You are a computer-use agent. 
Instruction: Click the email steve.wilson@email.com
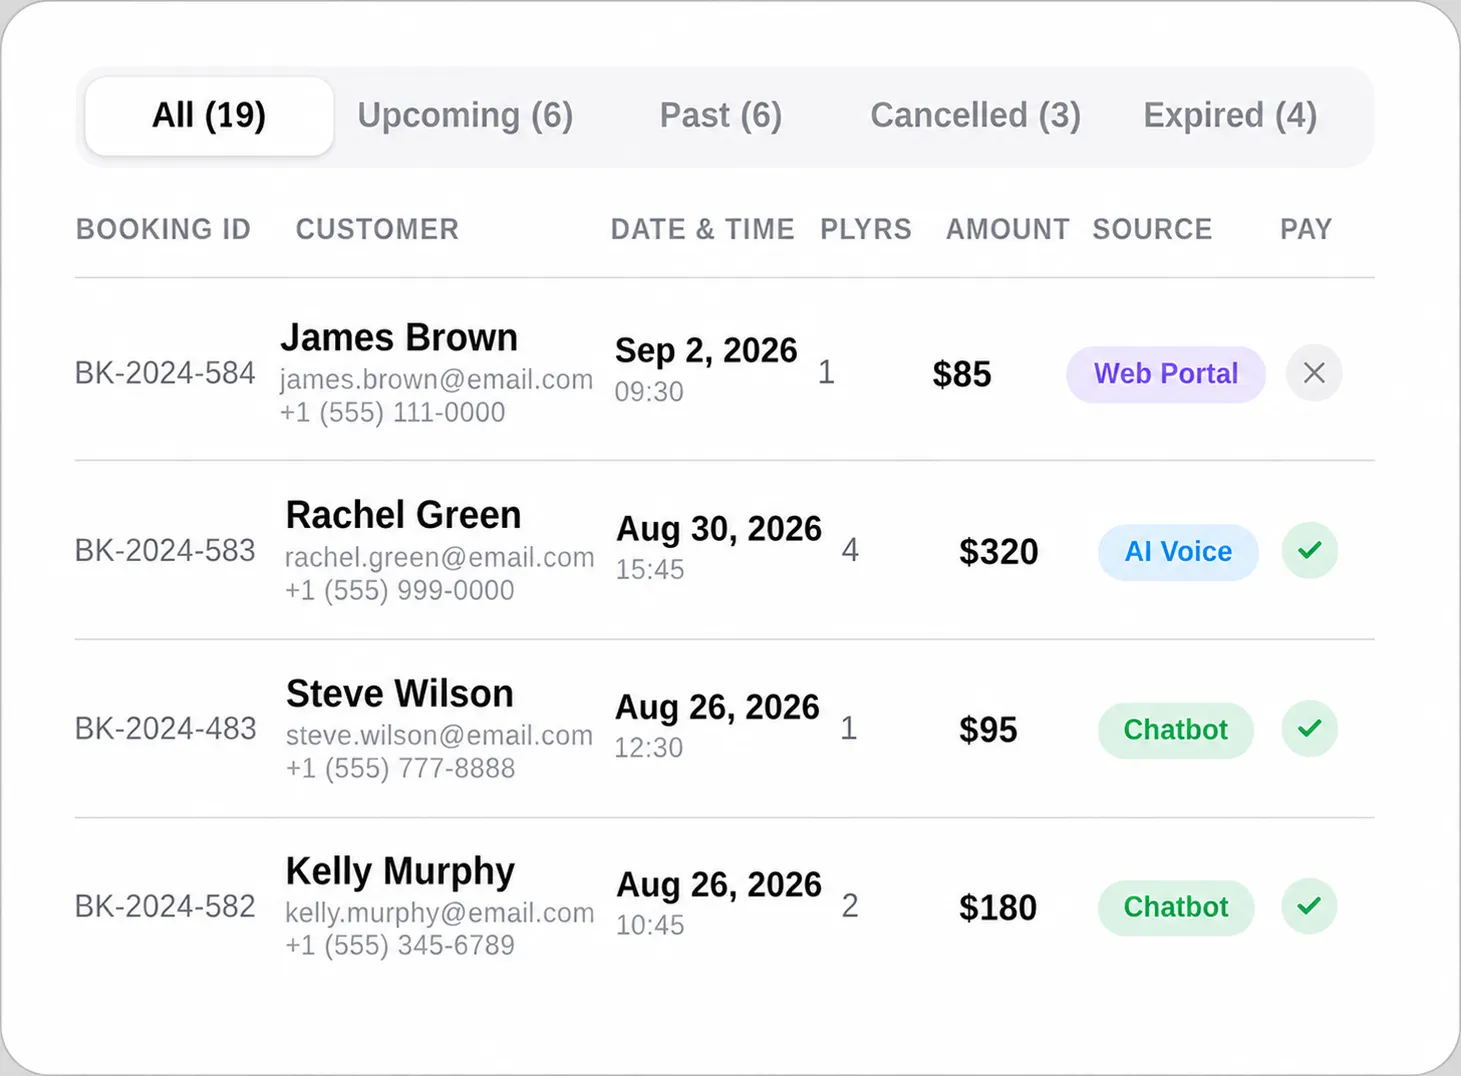point(439,736)
